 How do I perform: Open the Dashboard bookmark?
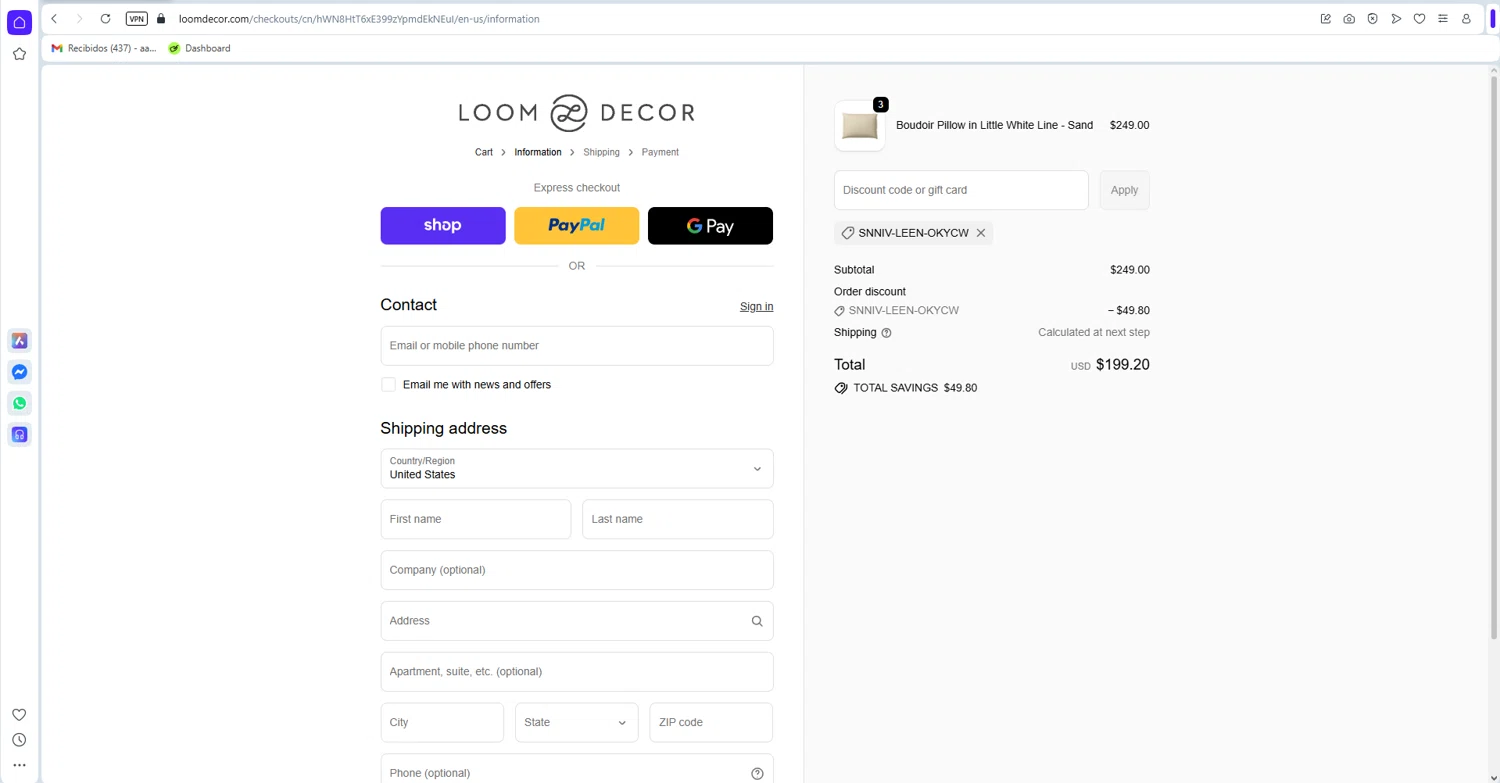tap(199, 48)
